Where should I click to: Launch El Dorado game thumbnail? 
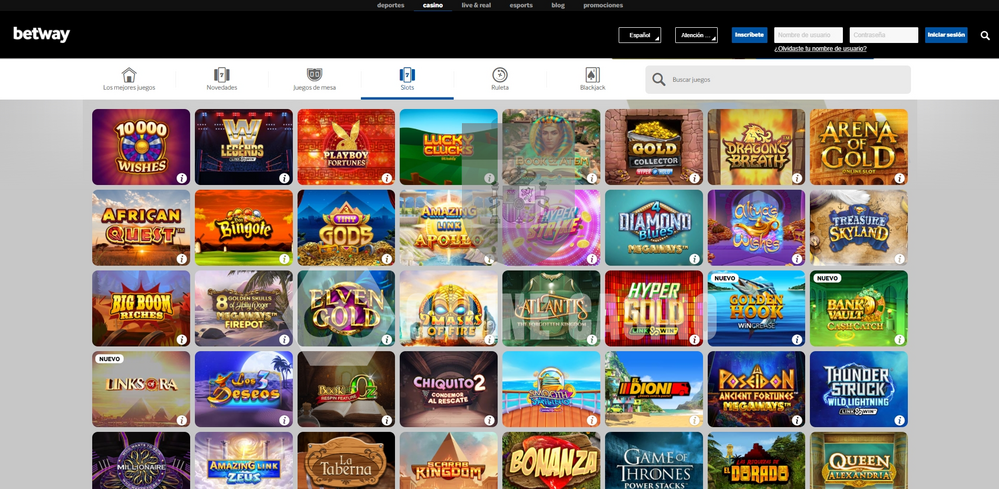pyautogui.click(x=756, y=461)
